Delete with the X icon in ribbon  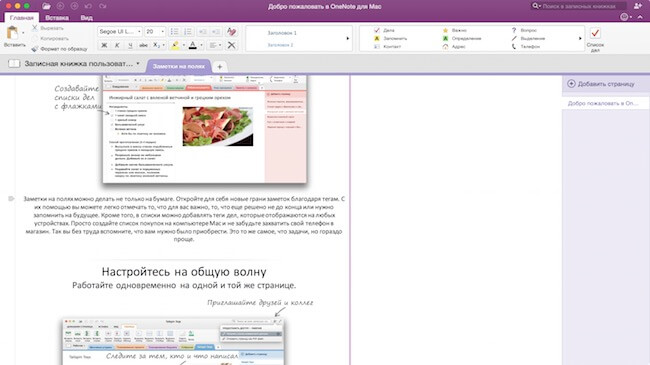(231, 45)
